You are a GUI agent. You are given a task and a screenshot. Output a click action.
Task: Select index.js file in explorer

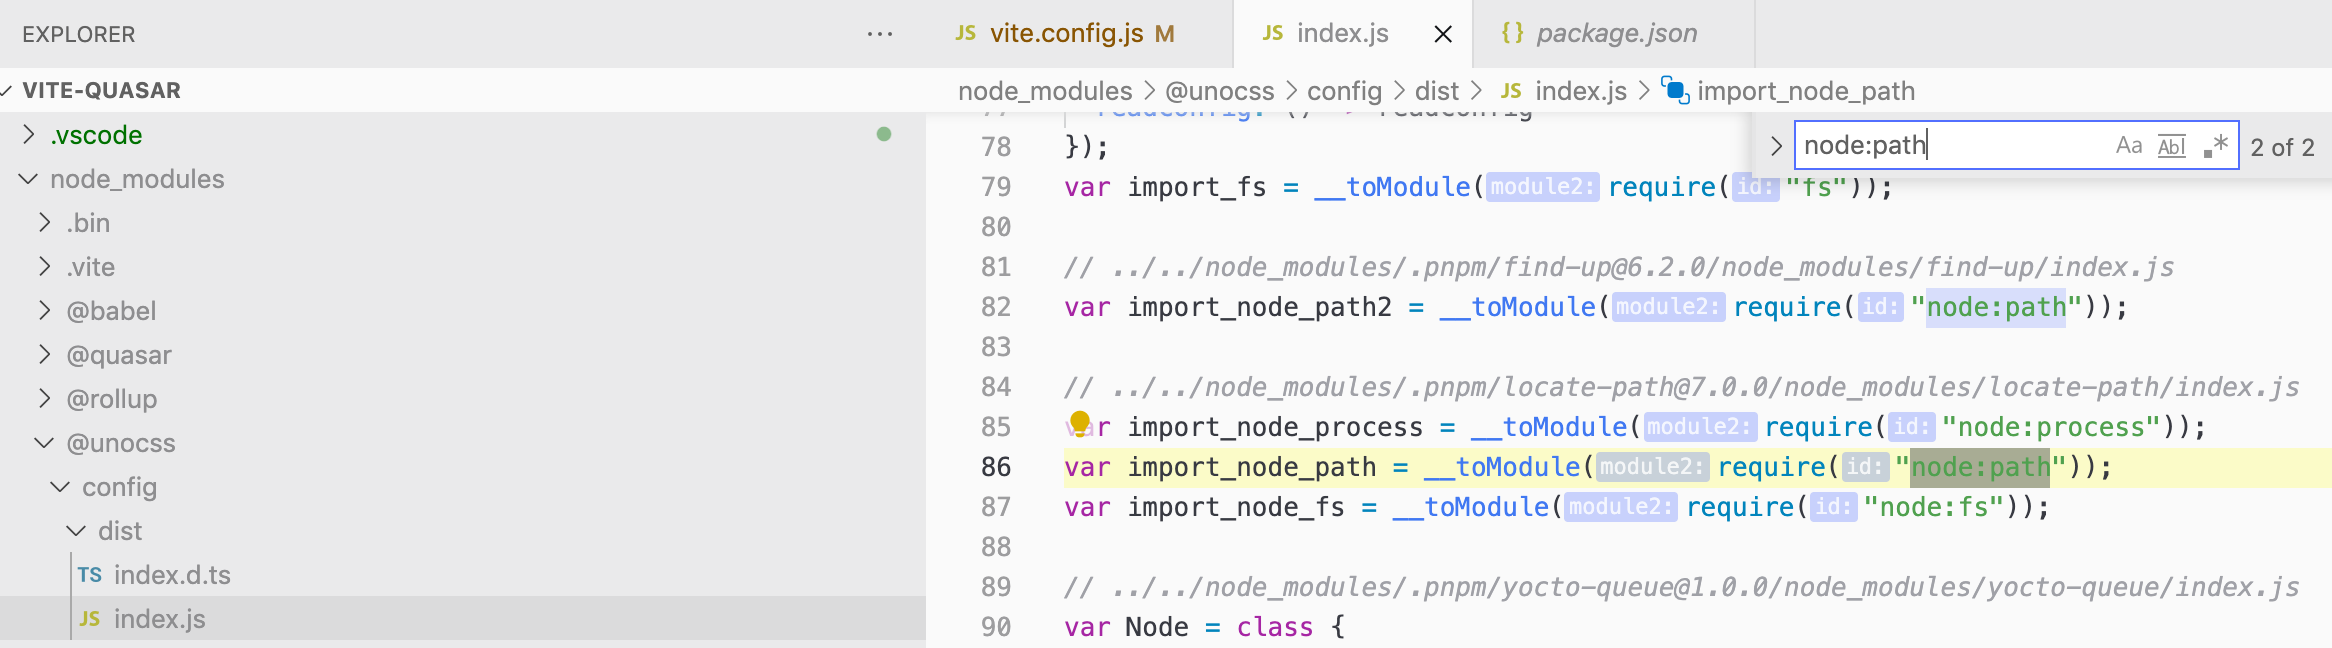[x=463, y=619]
